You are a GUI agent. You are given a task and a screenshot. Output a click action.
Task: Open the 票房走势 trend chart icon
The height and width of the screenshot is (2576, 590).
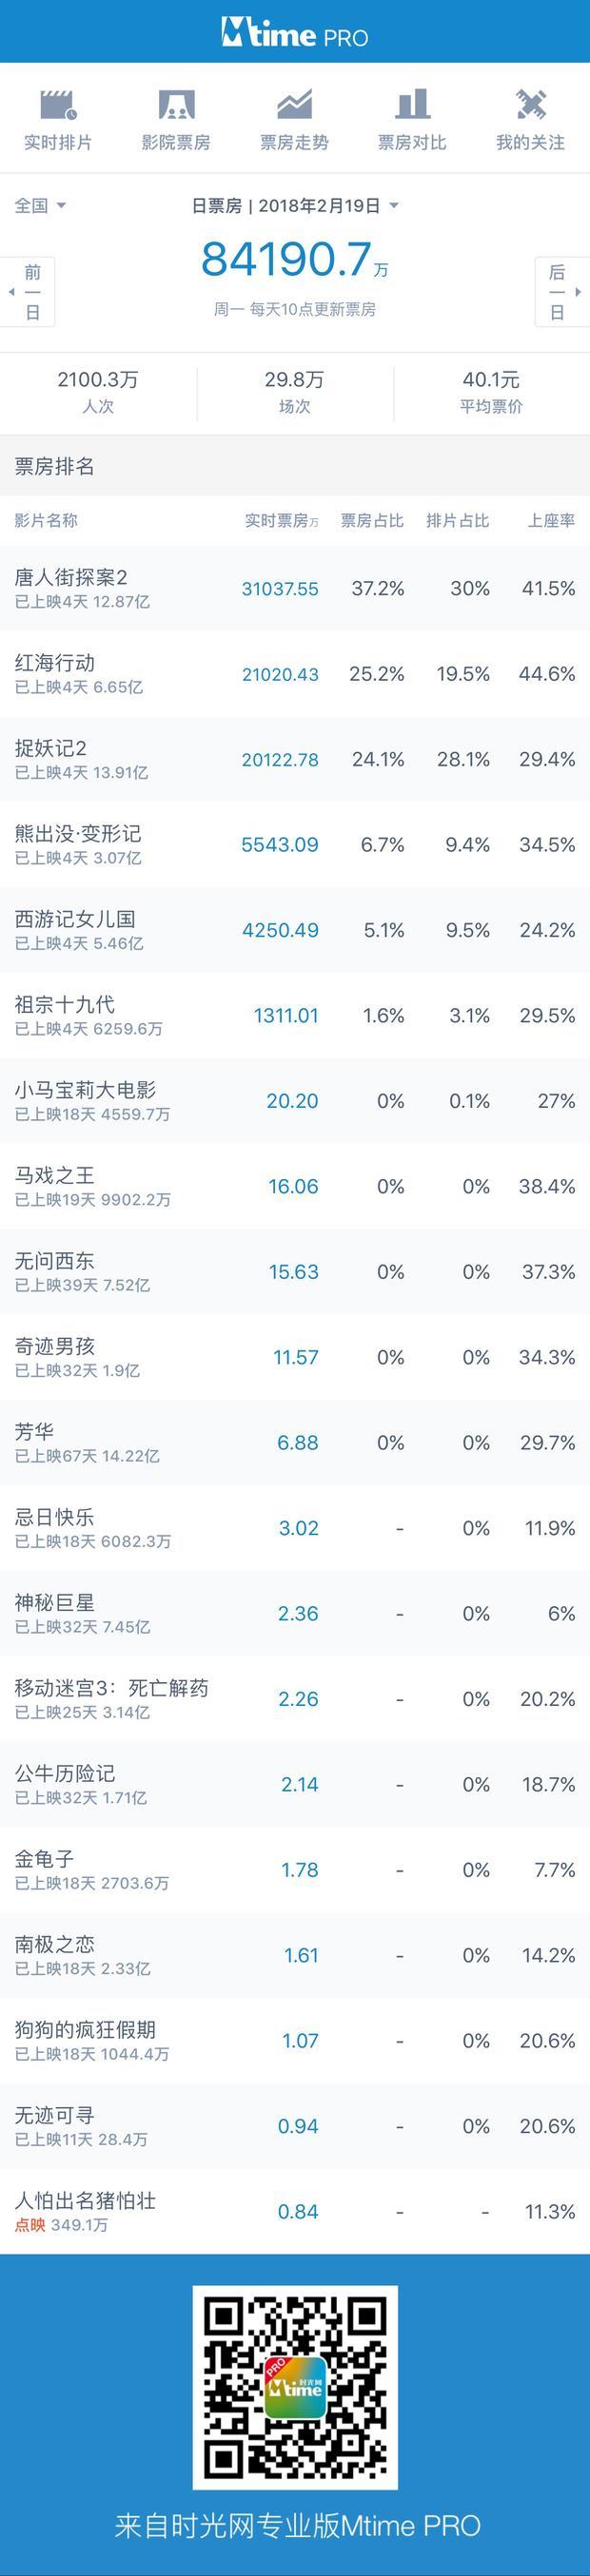point(294,104)
